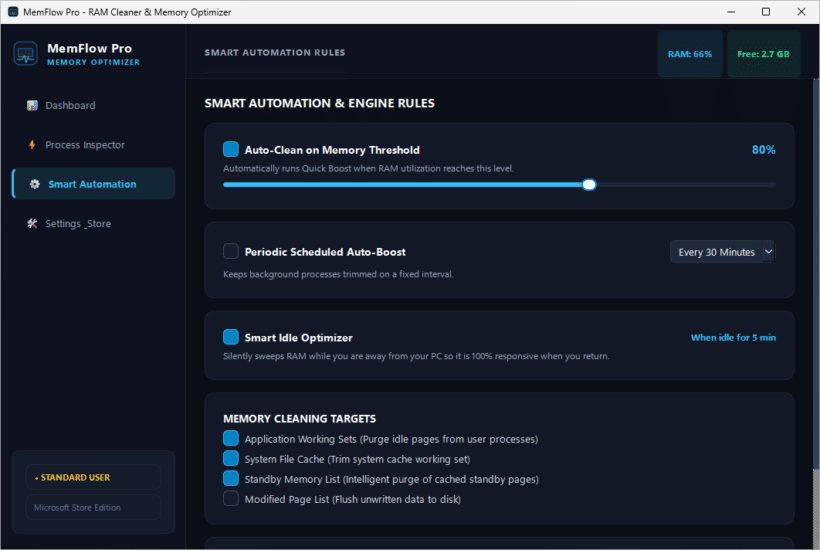Uncheck Standby Memory List target
The width and height of the screenshot is (820, 550).
(x=231, y=478)
